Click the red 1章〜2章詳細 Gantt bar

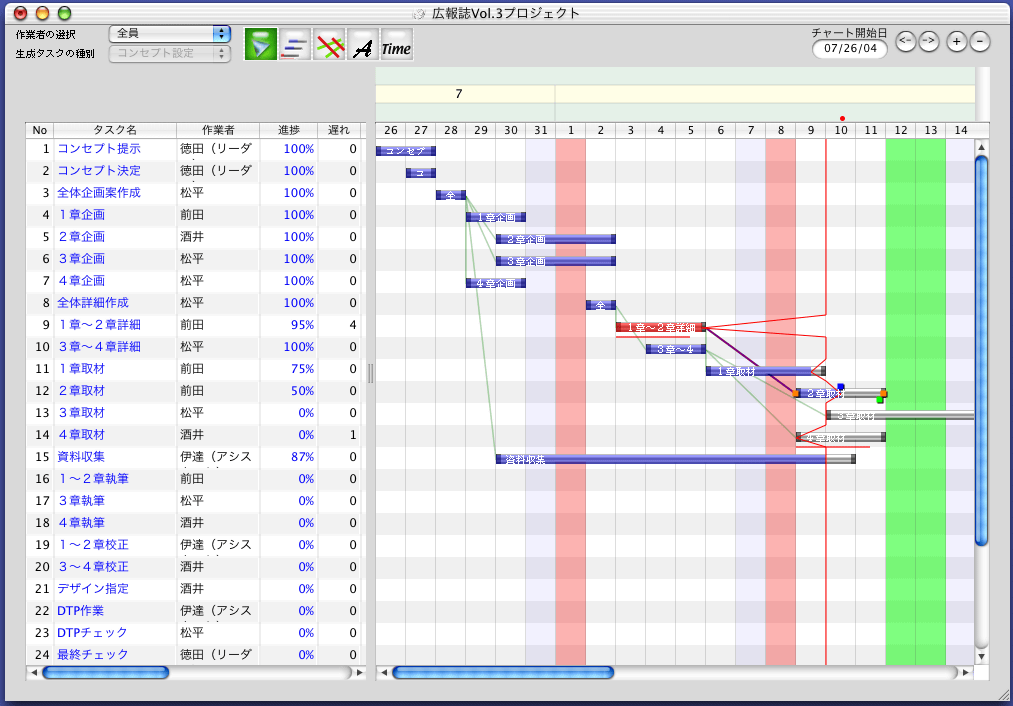(661, 327)
